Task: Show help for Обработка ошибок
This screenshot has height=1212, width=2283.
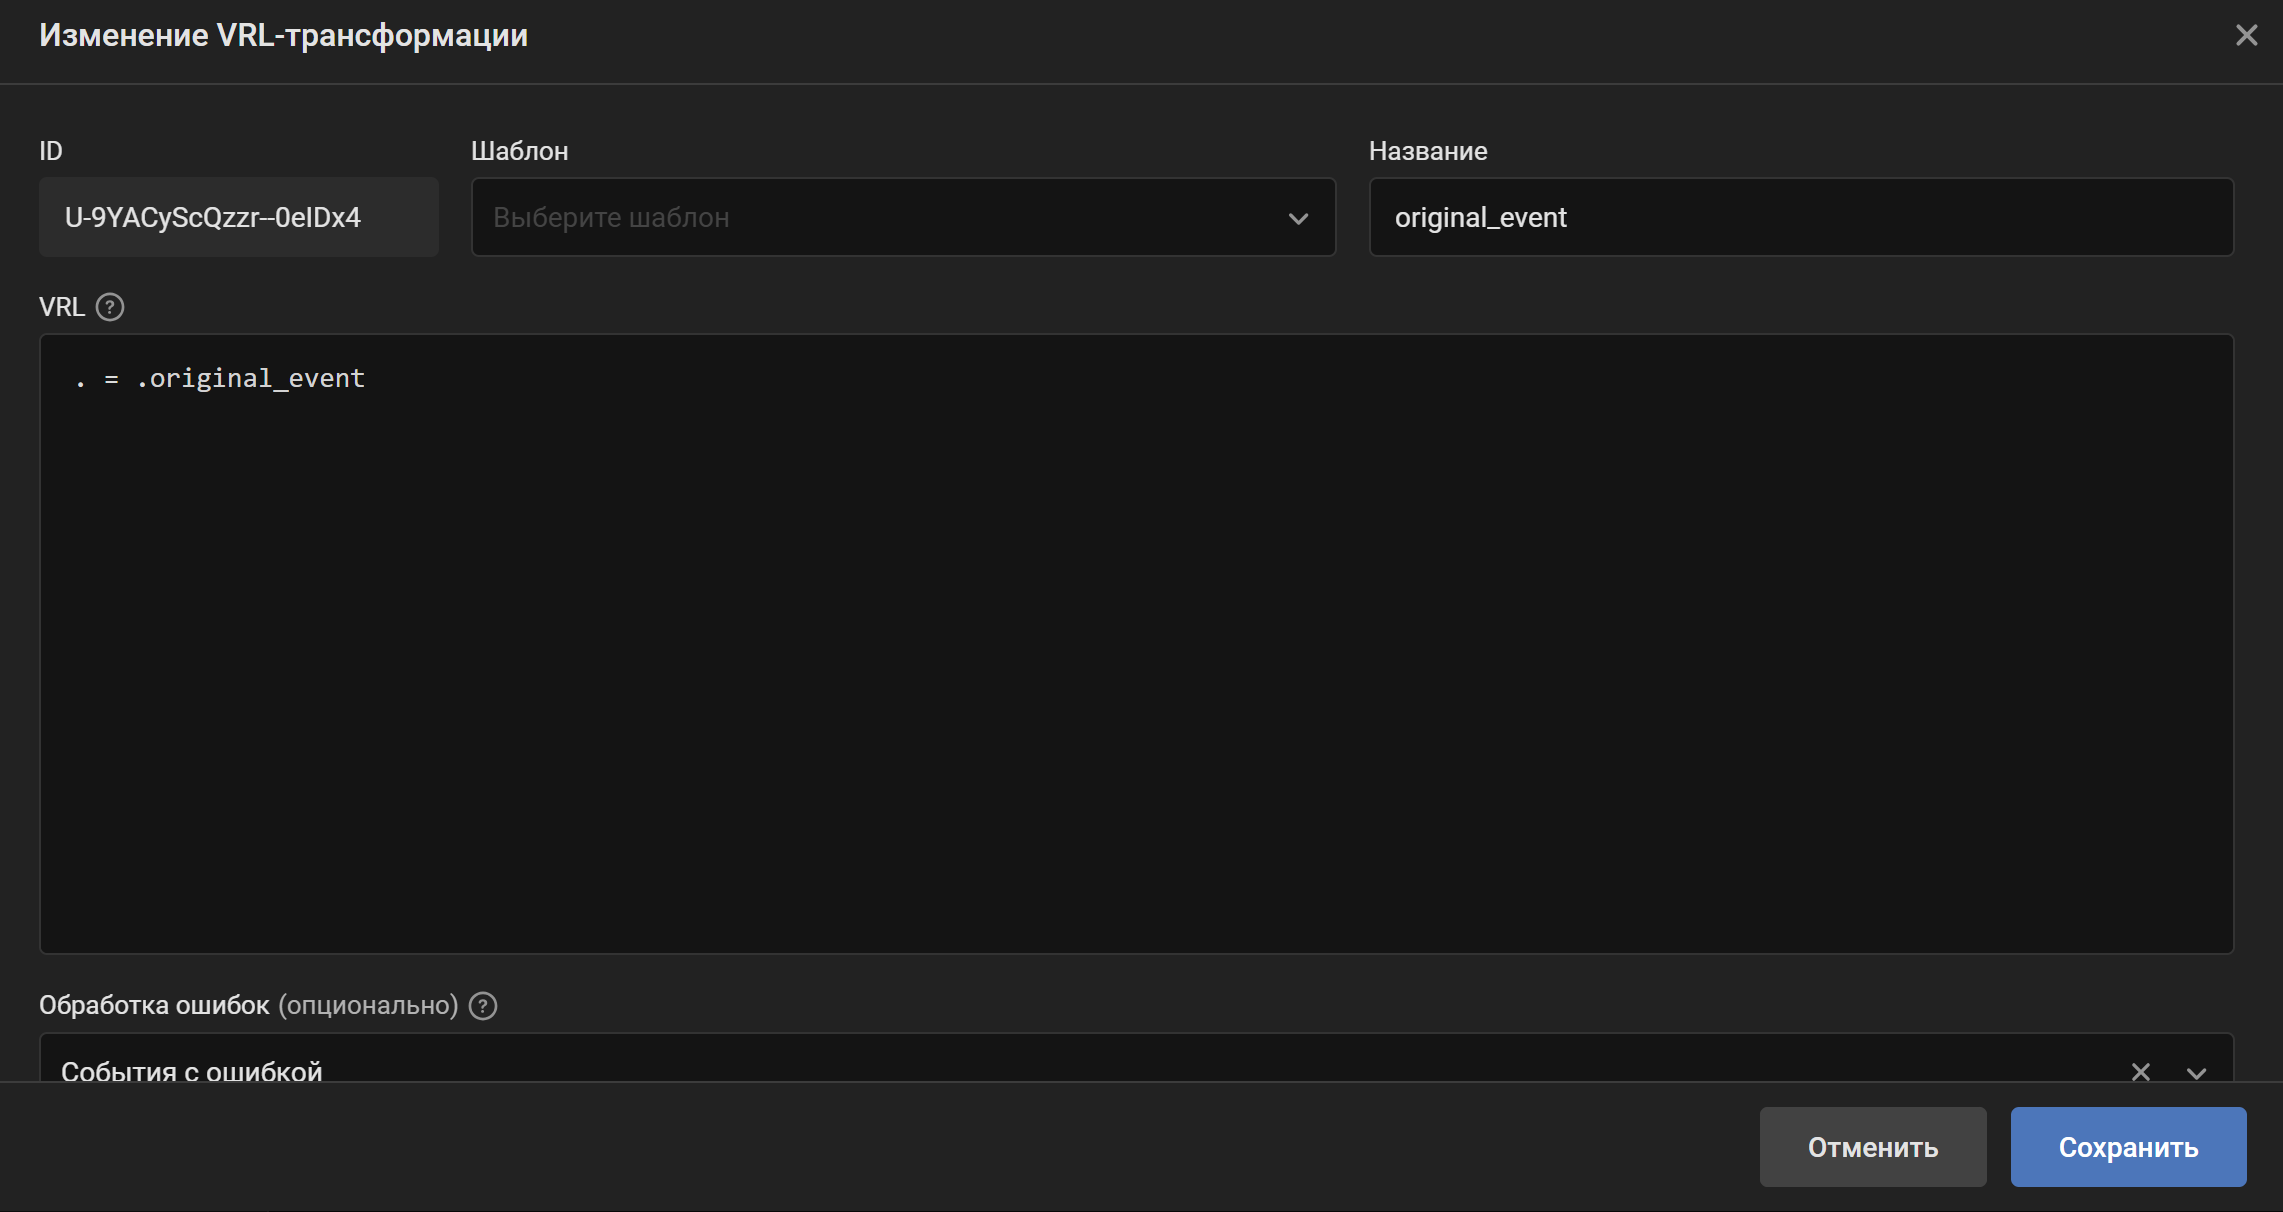Action: (483, 1005)
